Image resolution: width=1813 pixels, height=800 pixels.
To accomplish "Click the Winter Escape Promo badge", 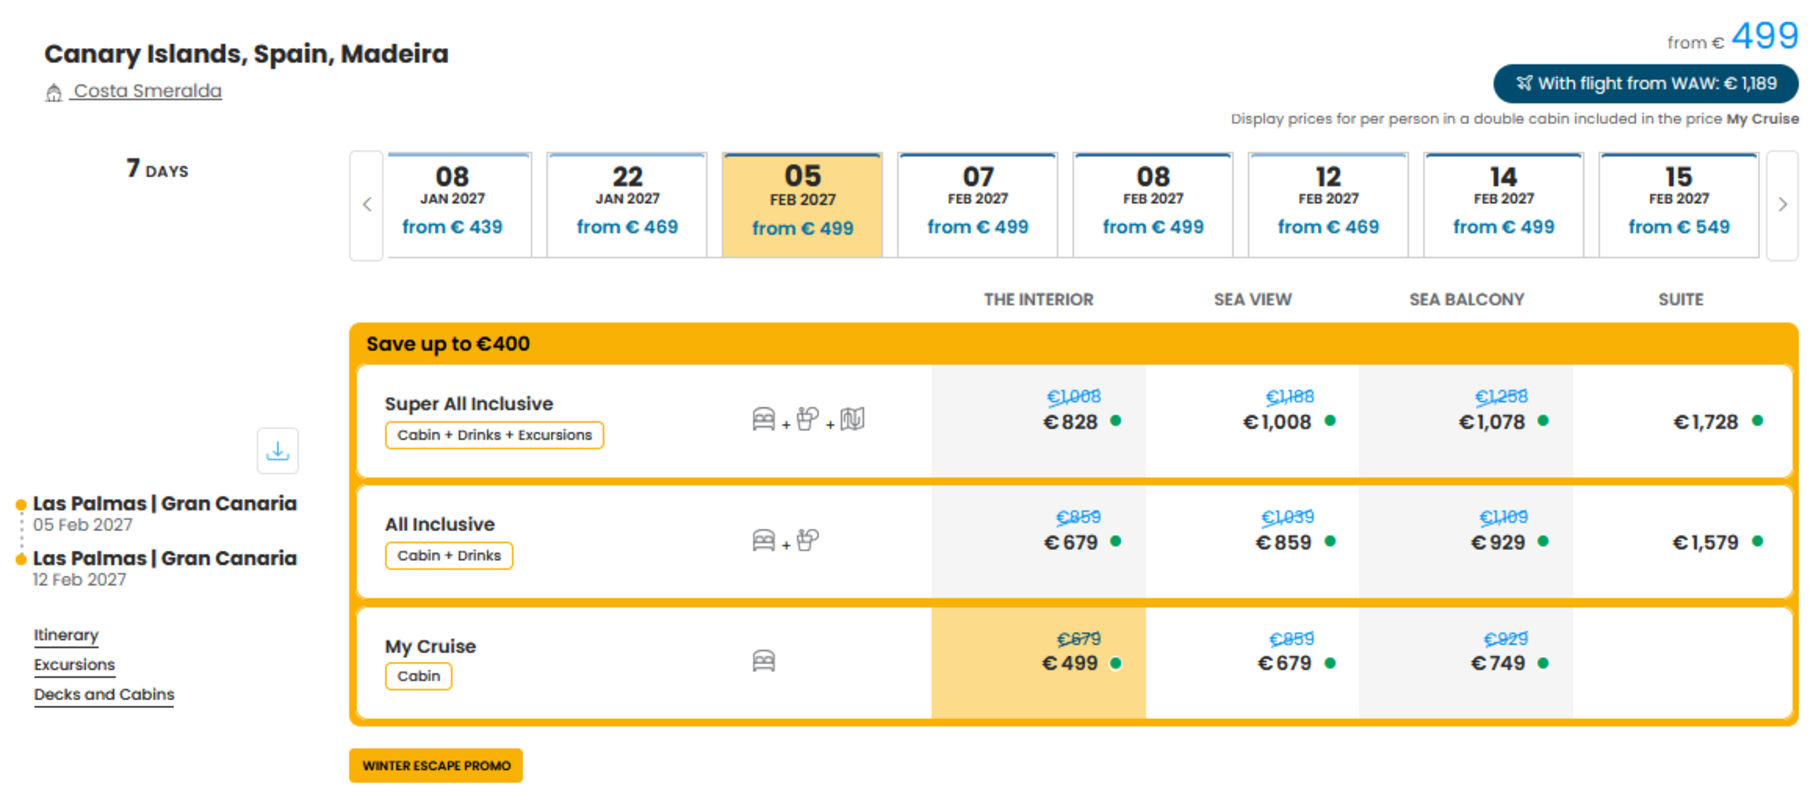I will tap(436, 766).
